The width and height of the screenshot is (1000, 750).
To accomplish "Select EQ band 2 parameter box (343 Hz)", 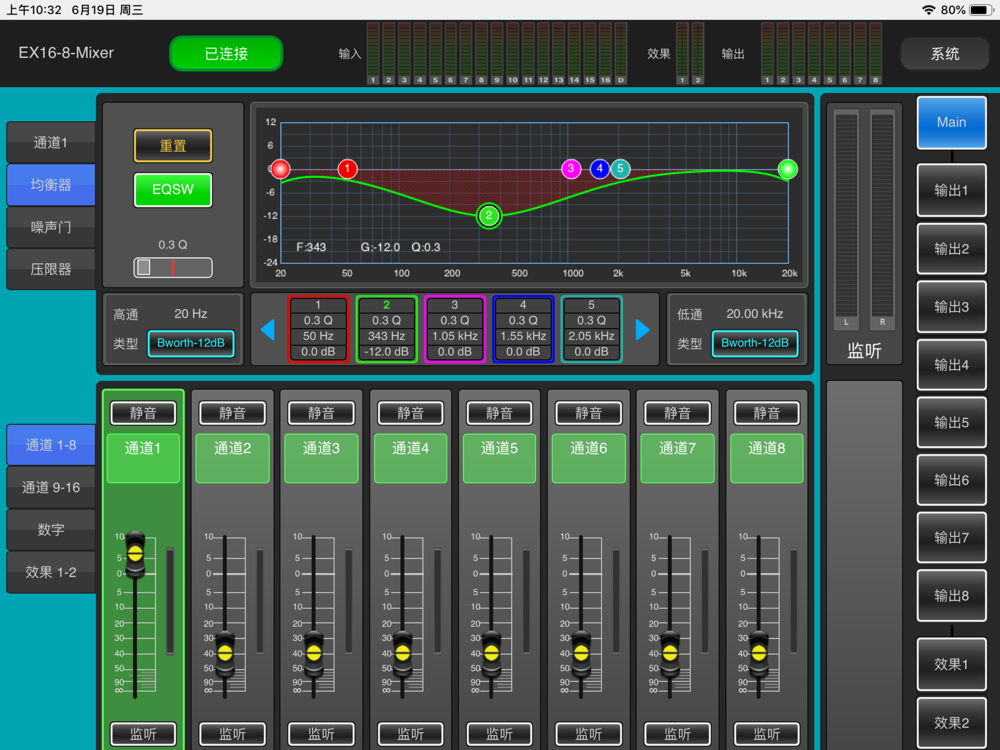I will pyautogui.click(x=386, y=329).
